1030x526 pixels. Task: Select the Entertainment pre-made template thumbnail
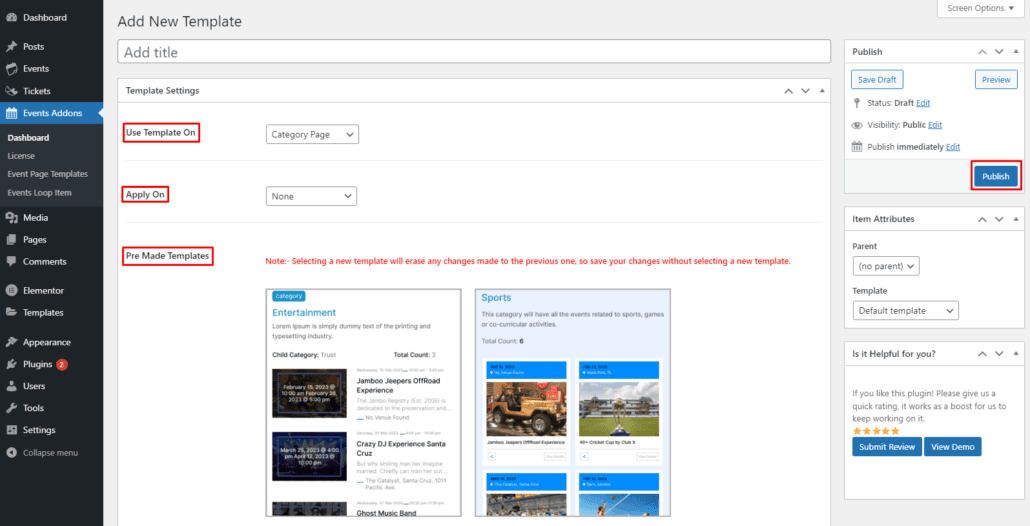pyautogui.click(x=364, y=402)
